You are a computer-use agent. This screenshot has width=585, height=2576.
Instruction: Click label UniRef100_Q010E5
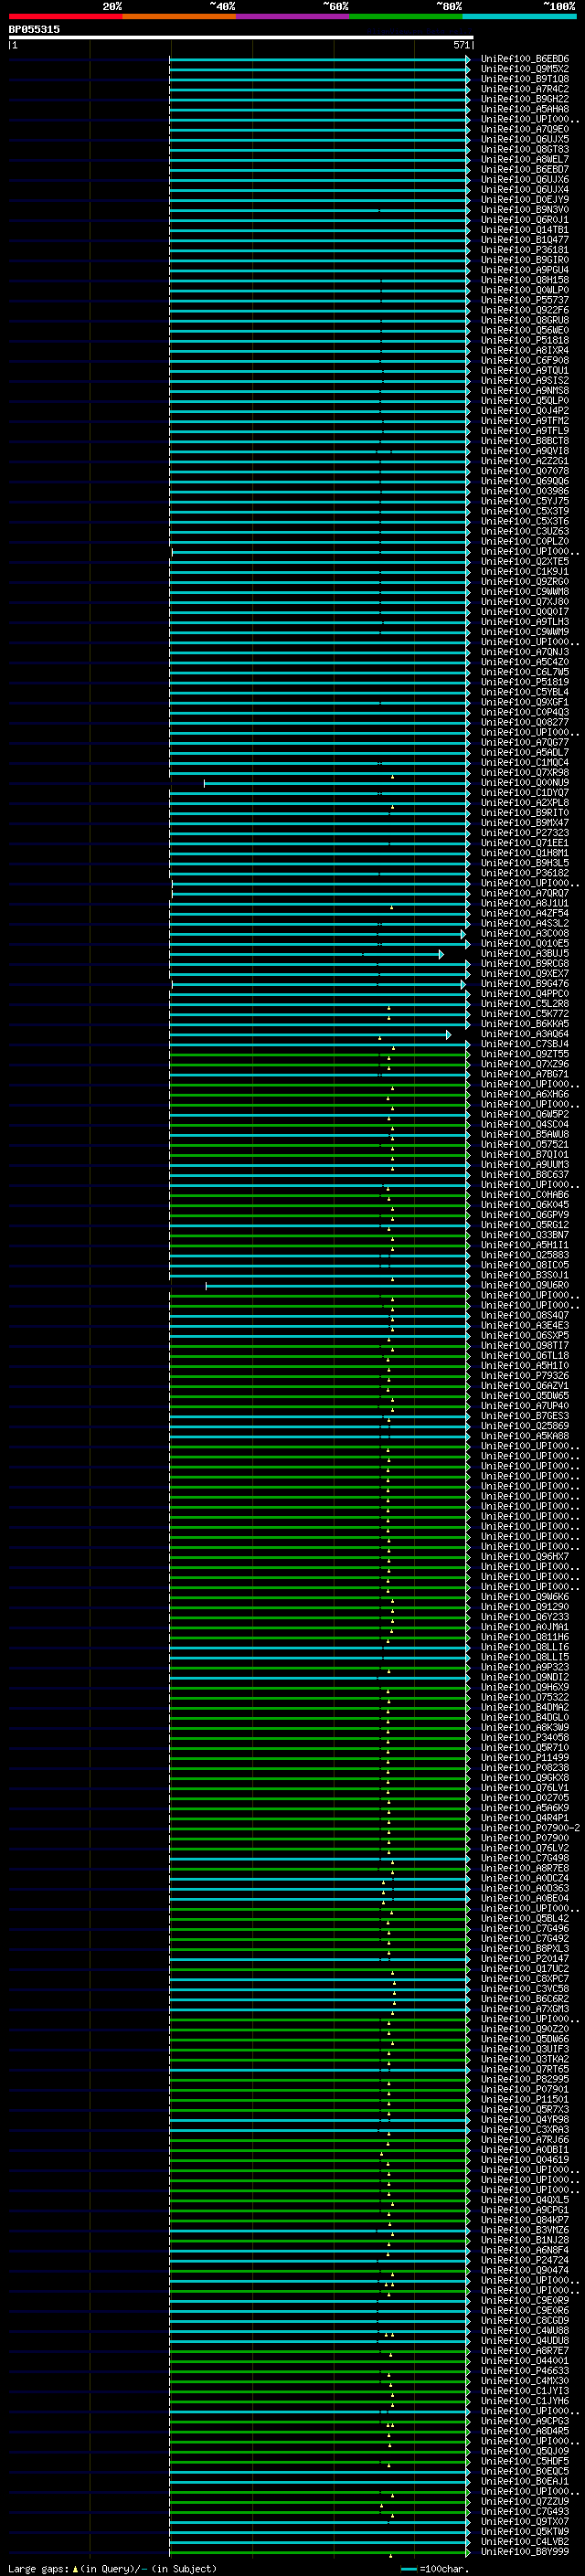pos(525,943)
